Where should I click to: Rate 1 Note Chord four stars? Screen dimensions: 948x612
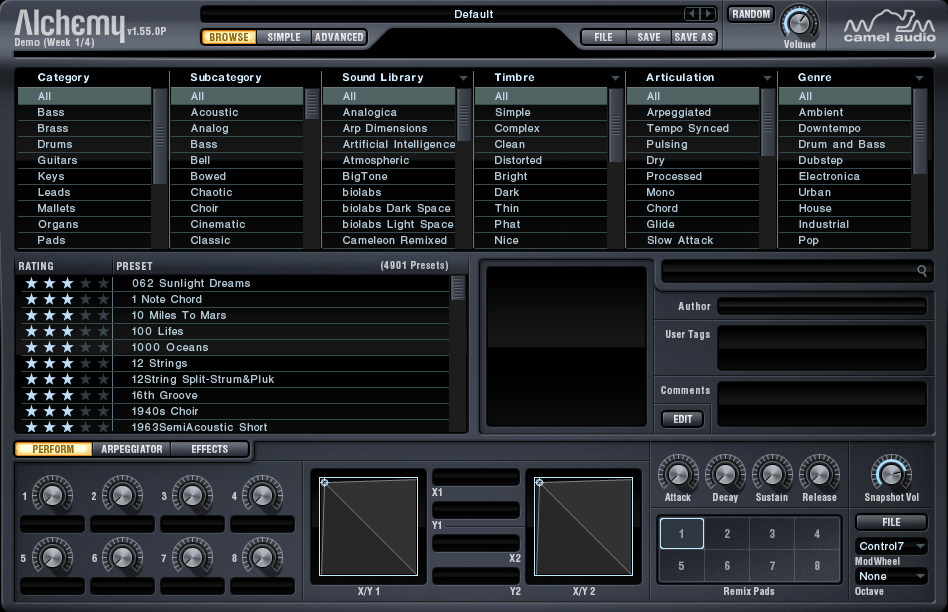click(x=86, y=299)
